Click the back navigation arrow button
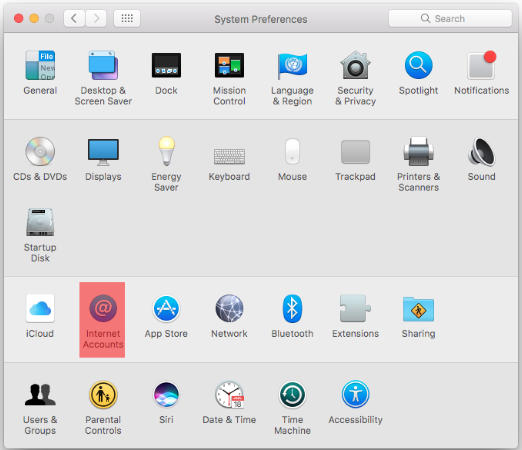The image size is (522, 450). pos(74,18)
